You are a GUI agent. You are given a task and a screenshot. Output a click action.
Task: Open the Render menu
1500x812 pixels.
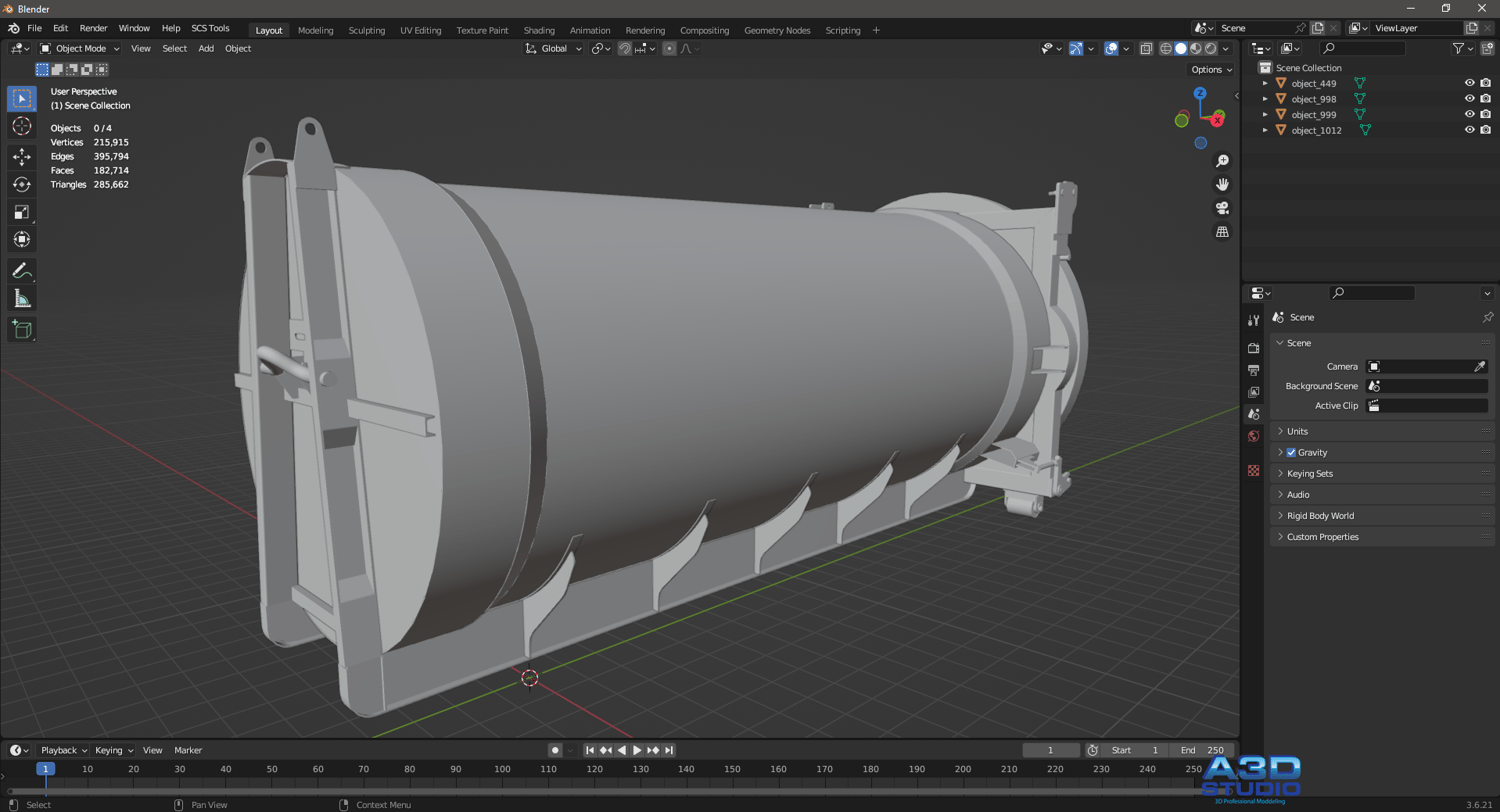pos(93,28)
